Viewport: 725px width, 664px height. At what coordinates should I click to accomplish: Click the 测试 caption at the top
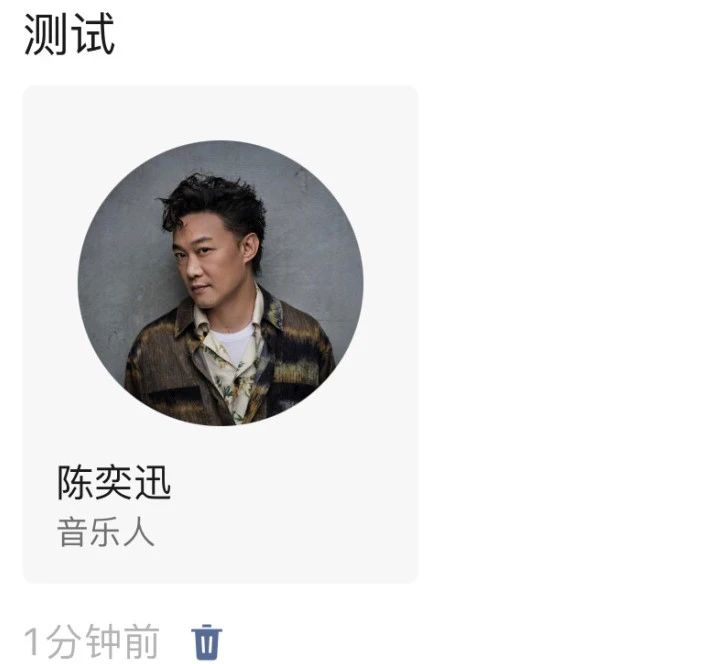[69, 34]
